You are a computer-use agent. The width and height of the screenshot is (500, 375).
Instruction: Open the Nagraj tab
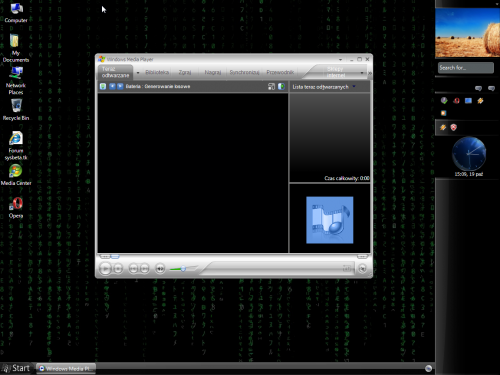click(213, 72)
